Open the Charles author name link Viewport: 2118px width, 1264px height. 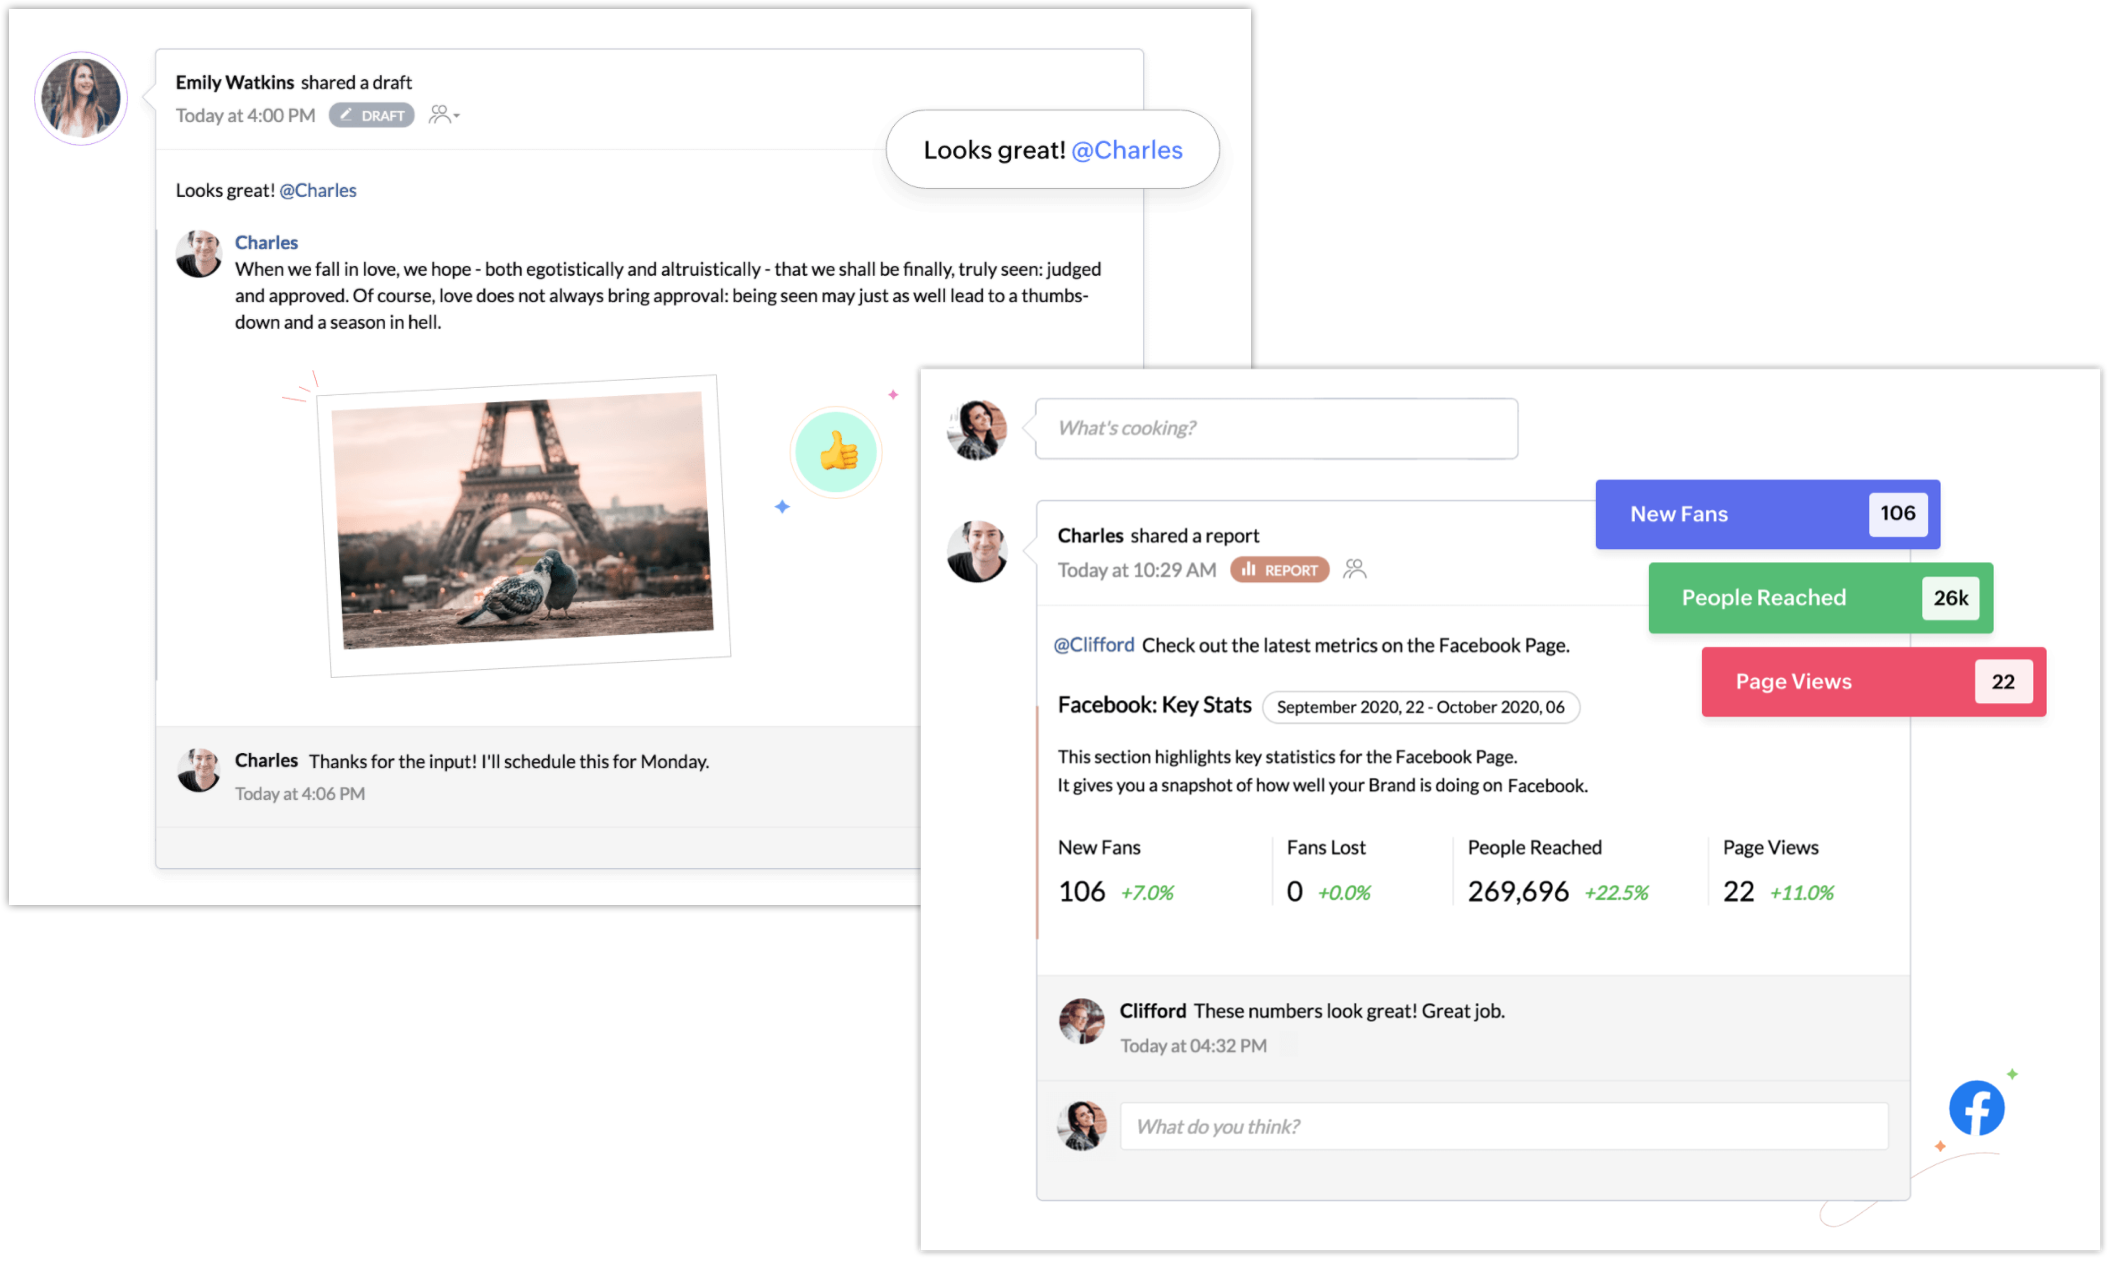pyautogui.click(x=266, y=242)
